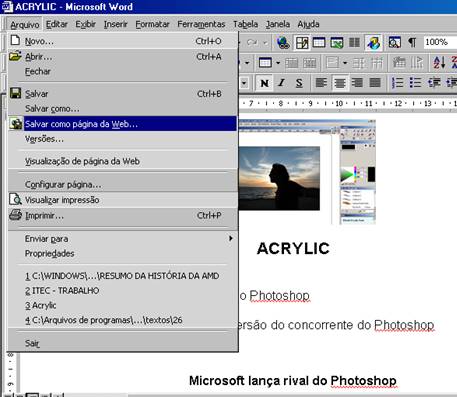
Task: Open the Ajuda menu
Action: (308, 24)
